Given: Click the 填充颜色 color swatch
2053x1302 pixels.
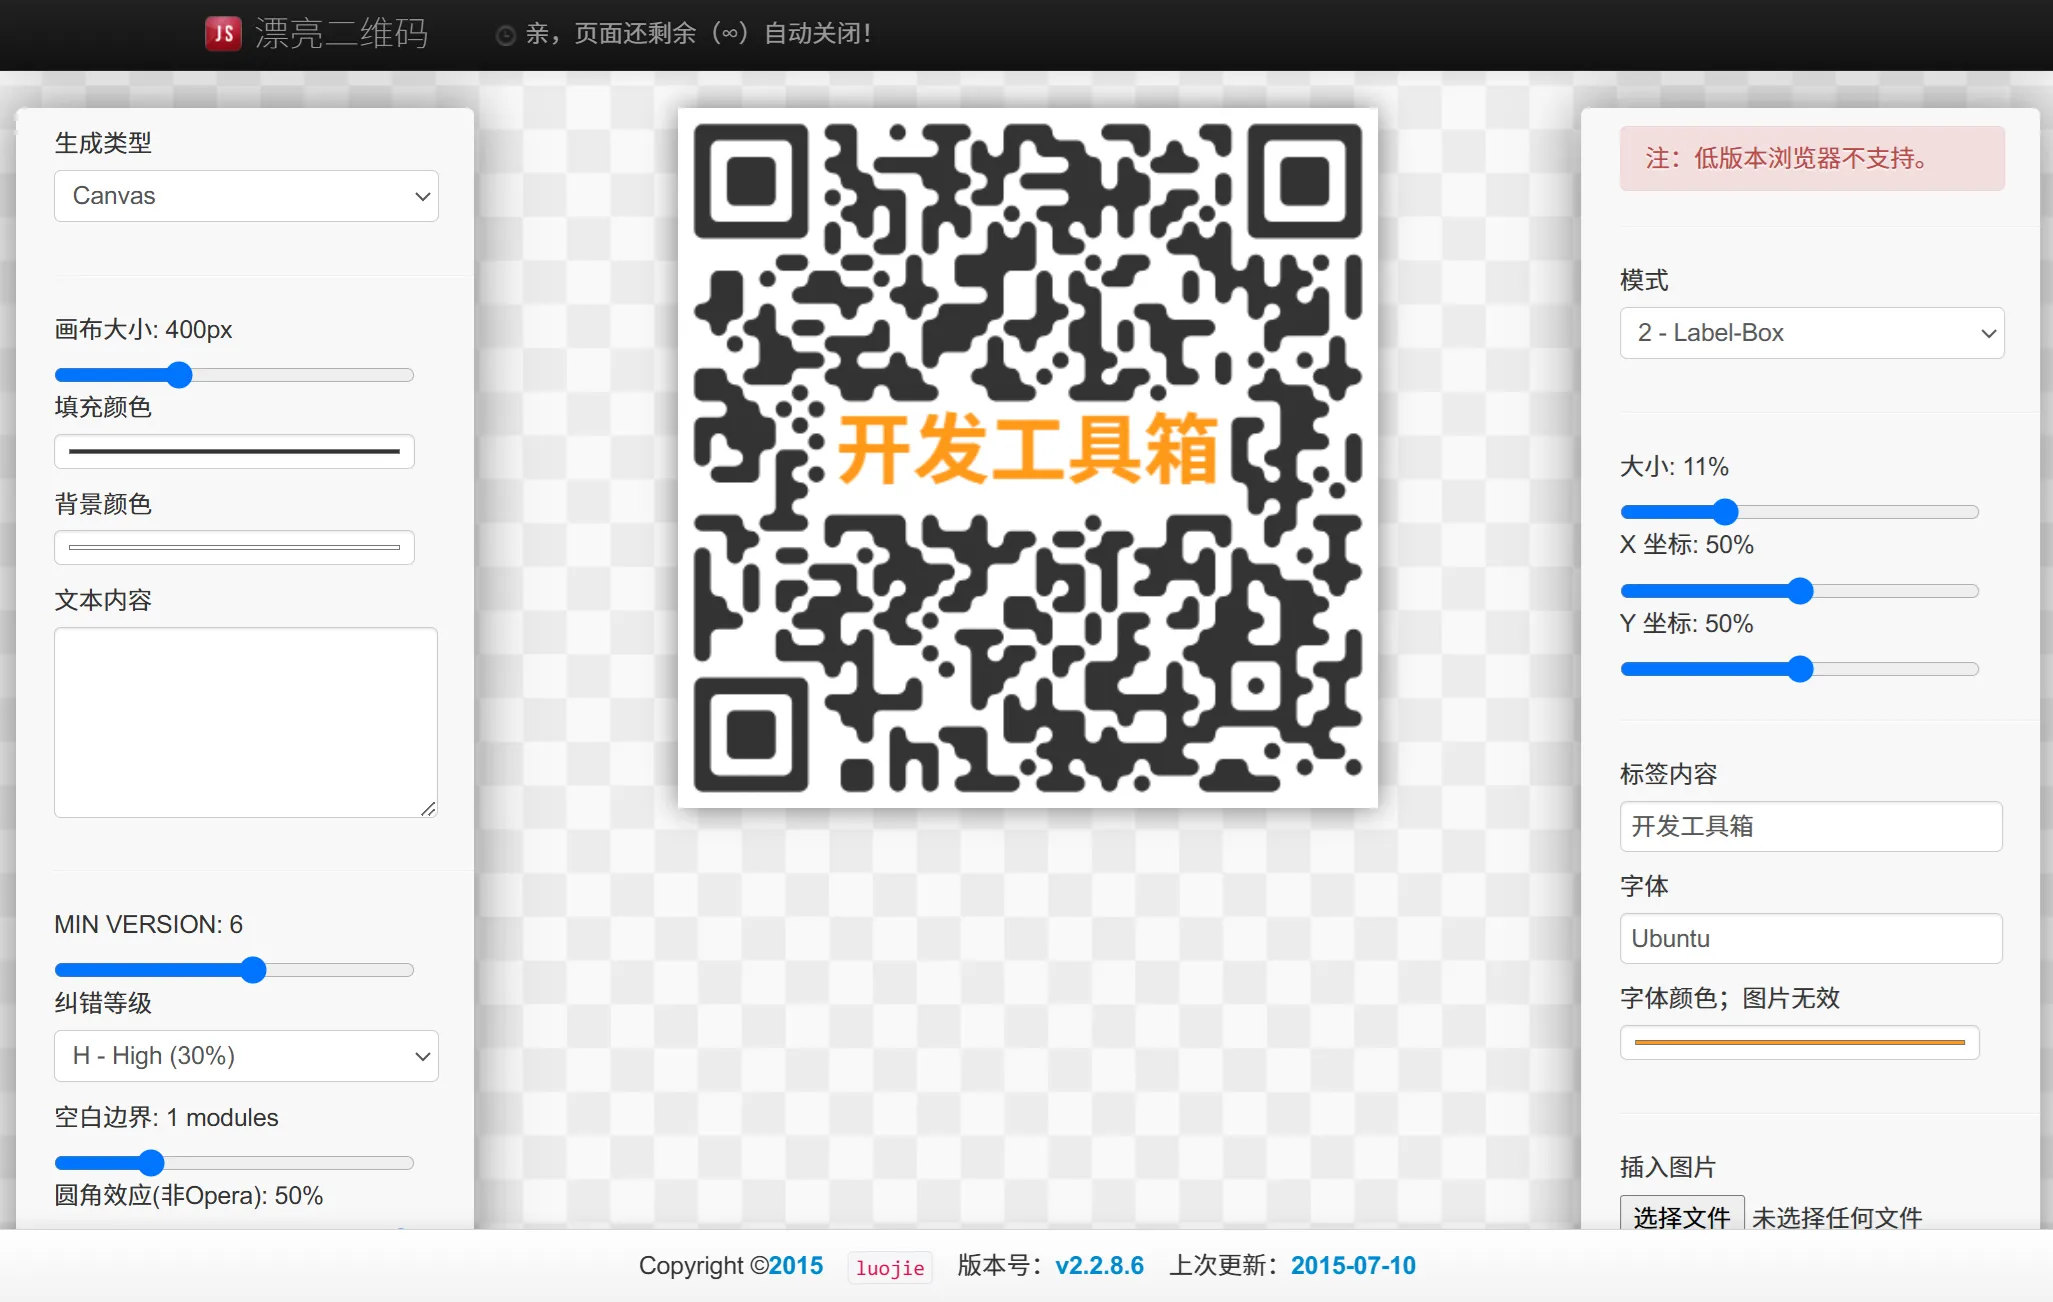Looking at the screenshot, I should pos(234,451).
